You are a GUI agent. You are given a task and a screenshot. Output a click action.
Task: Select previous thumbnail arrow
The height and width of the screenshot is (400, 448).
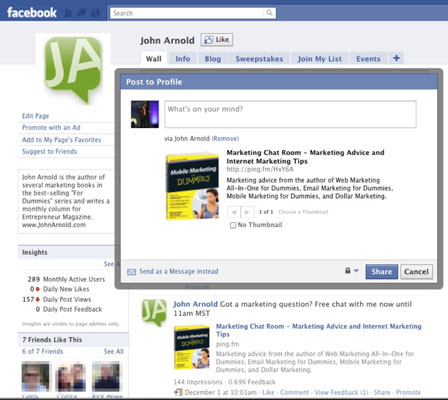point(234,212)
